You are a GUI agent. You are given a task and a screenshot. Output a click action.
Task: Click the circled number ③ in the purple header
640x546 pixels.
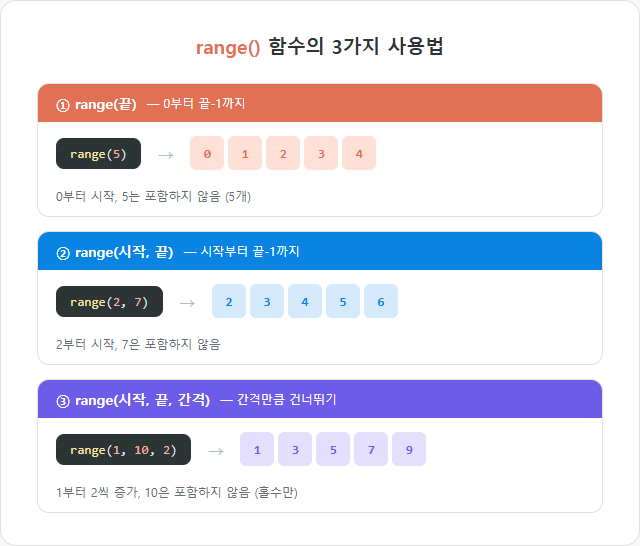point(63,402)
